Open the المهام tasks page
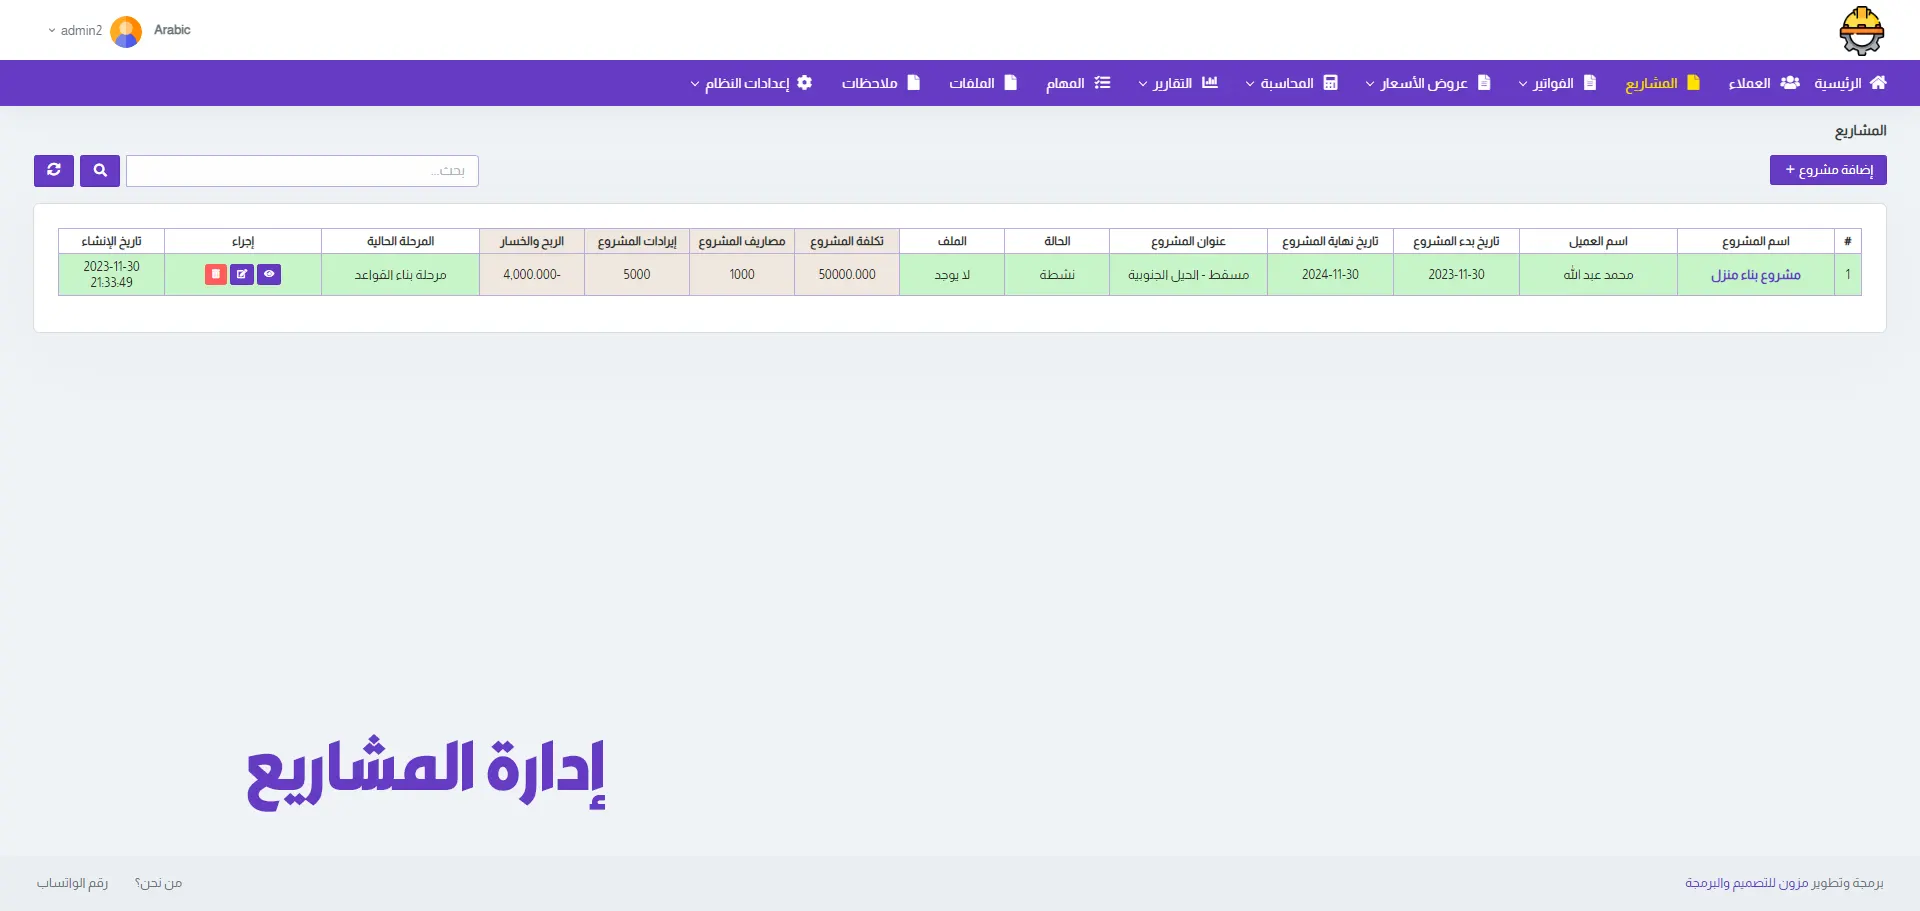The image size is (1920, 911). (x=1077, y=83)
